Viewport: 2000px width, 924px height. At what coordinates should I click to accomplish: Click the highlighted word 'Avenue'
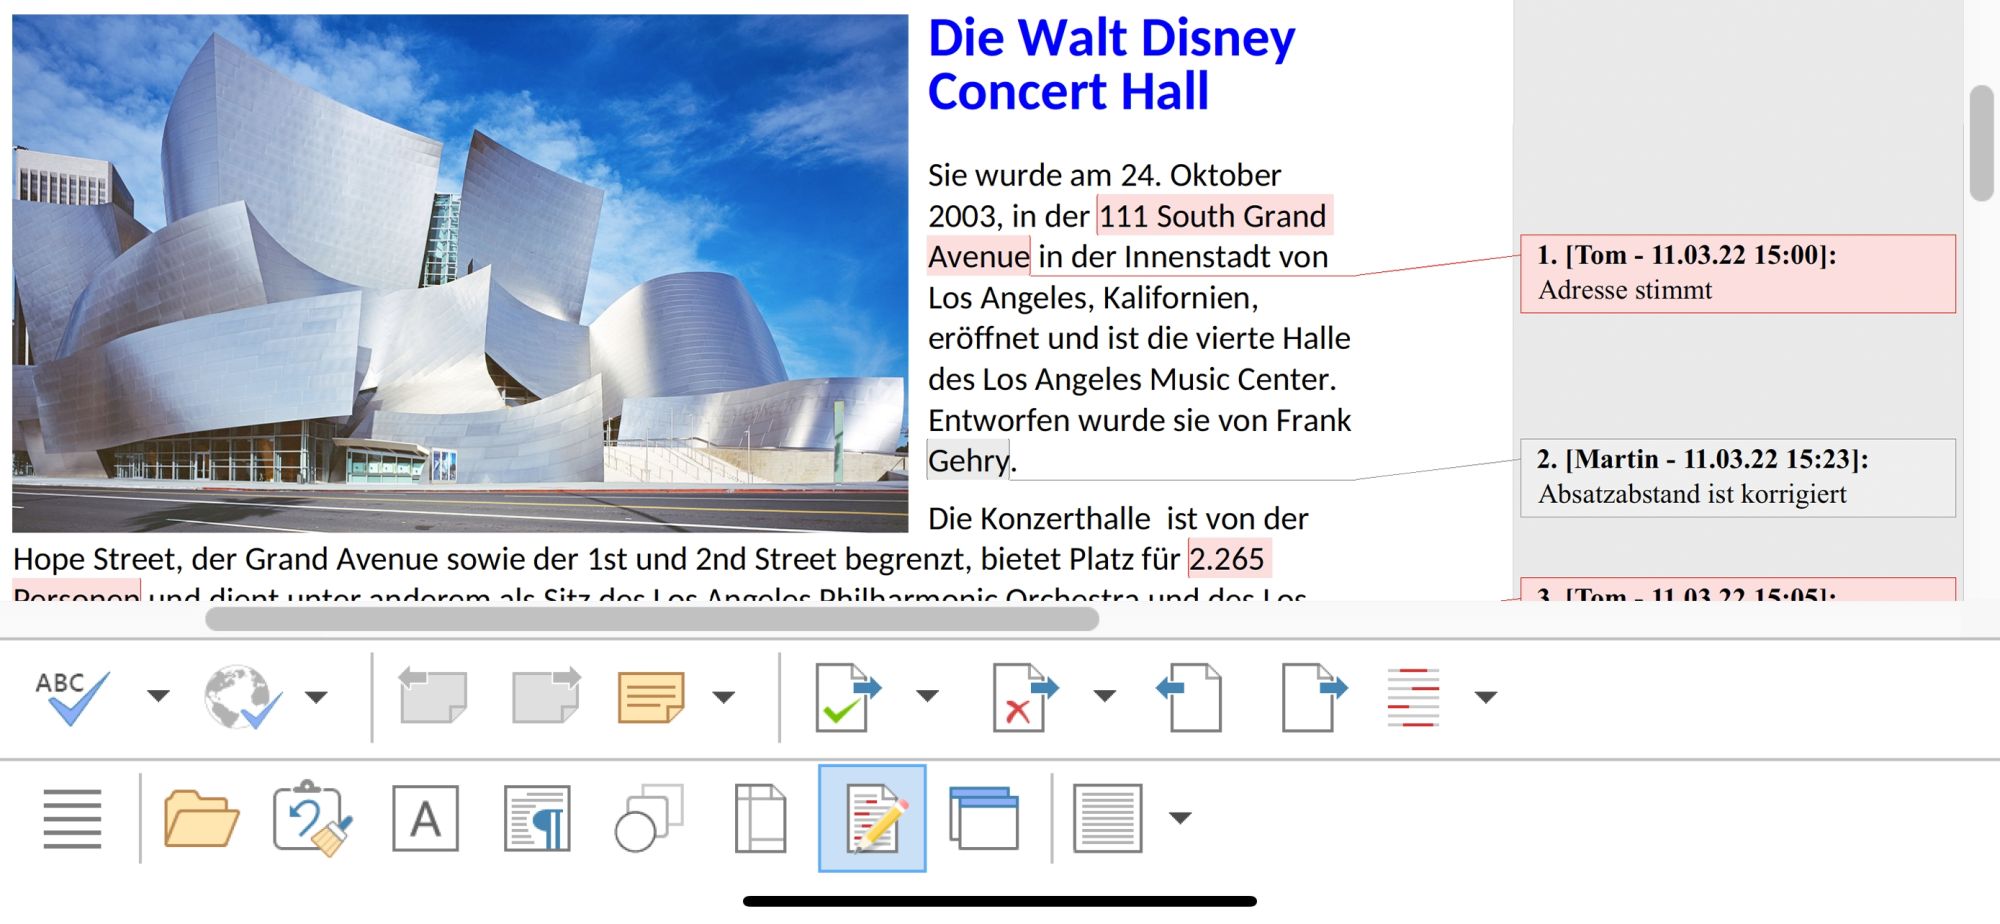pos(978,257)
